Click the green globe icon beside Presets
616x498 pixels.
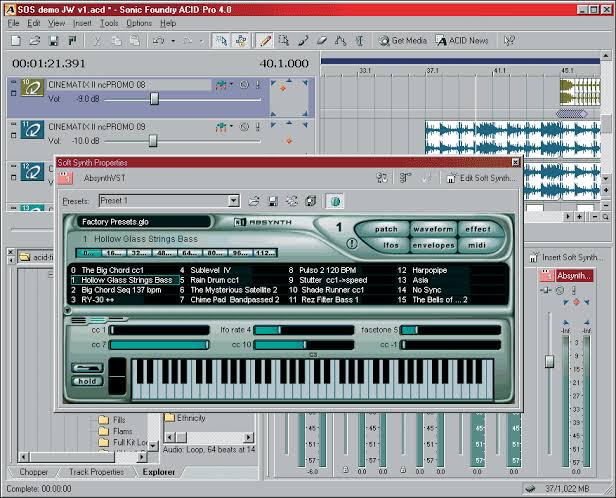pos(335,201)
